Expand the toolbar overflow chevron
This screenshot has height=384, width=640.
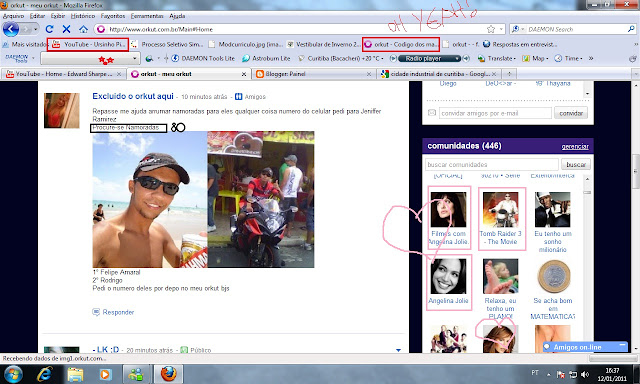(x=591, y=58)
